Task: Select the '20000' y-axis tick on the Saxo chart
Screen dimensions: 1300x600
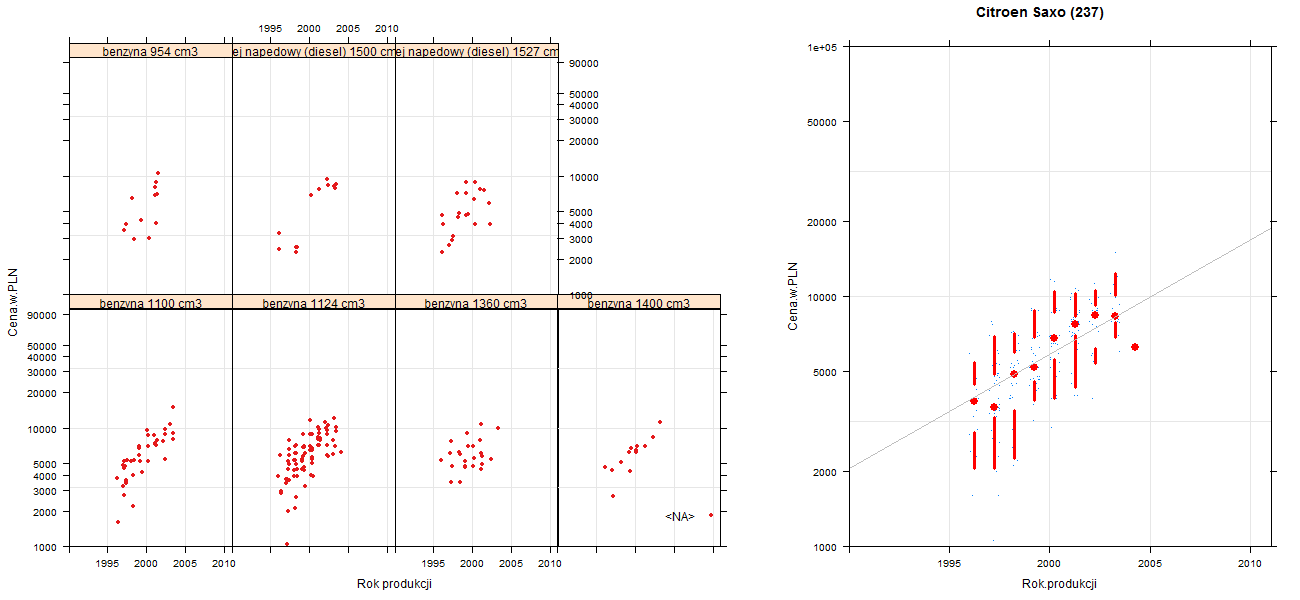Action: tap(824, 221)
